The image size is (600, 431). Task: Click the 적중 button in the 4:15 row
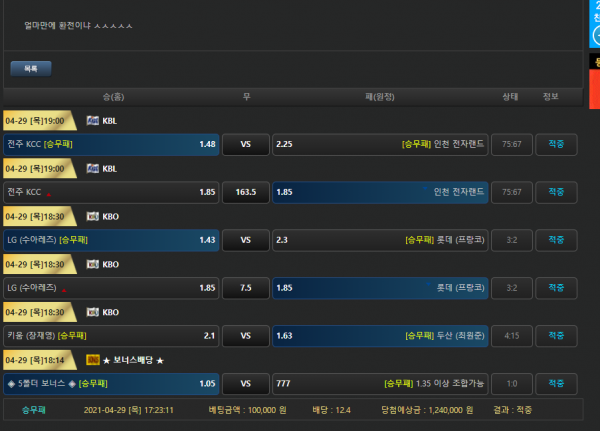(556, 336)
